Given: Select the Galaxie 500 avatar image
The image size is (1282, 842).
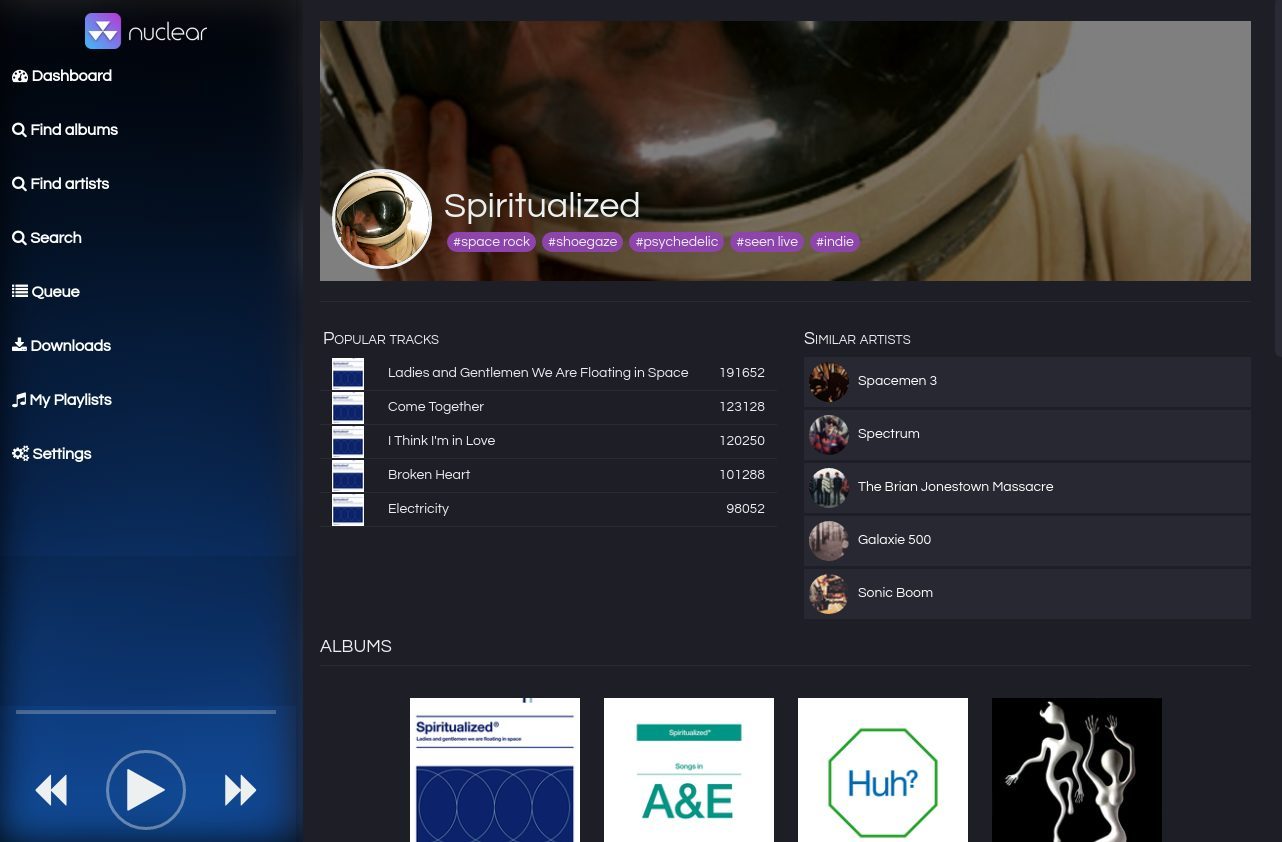Looking at the screenshot, I should click(x=829, y=541).
